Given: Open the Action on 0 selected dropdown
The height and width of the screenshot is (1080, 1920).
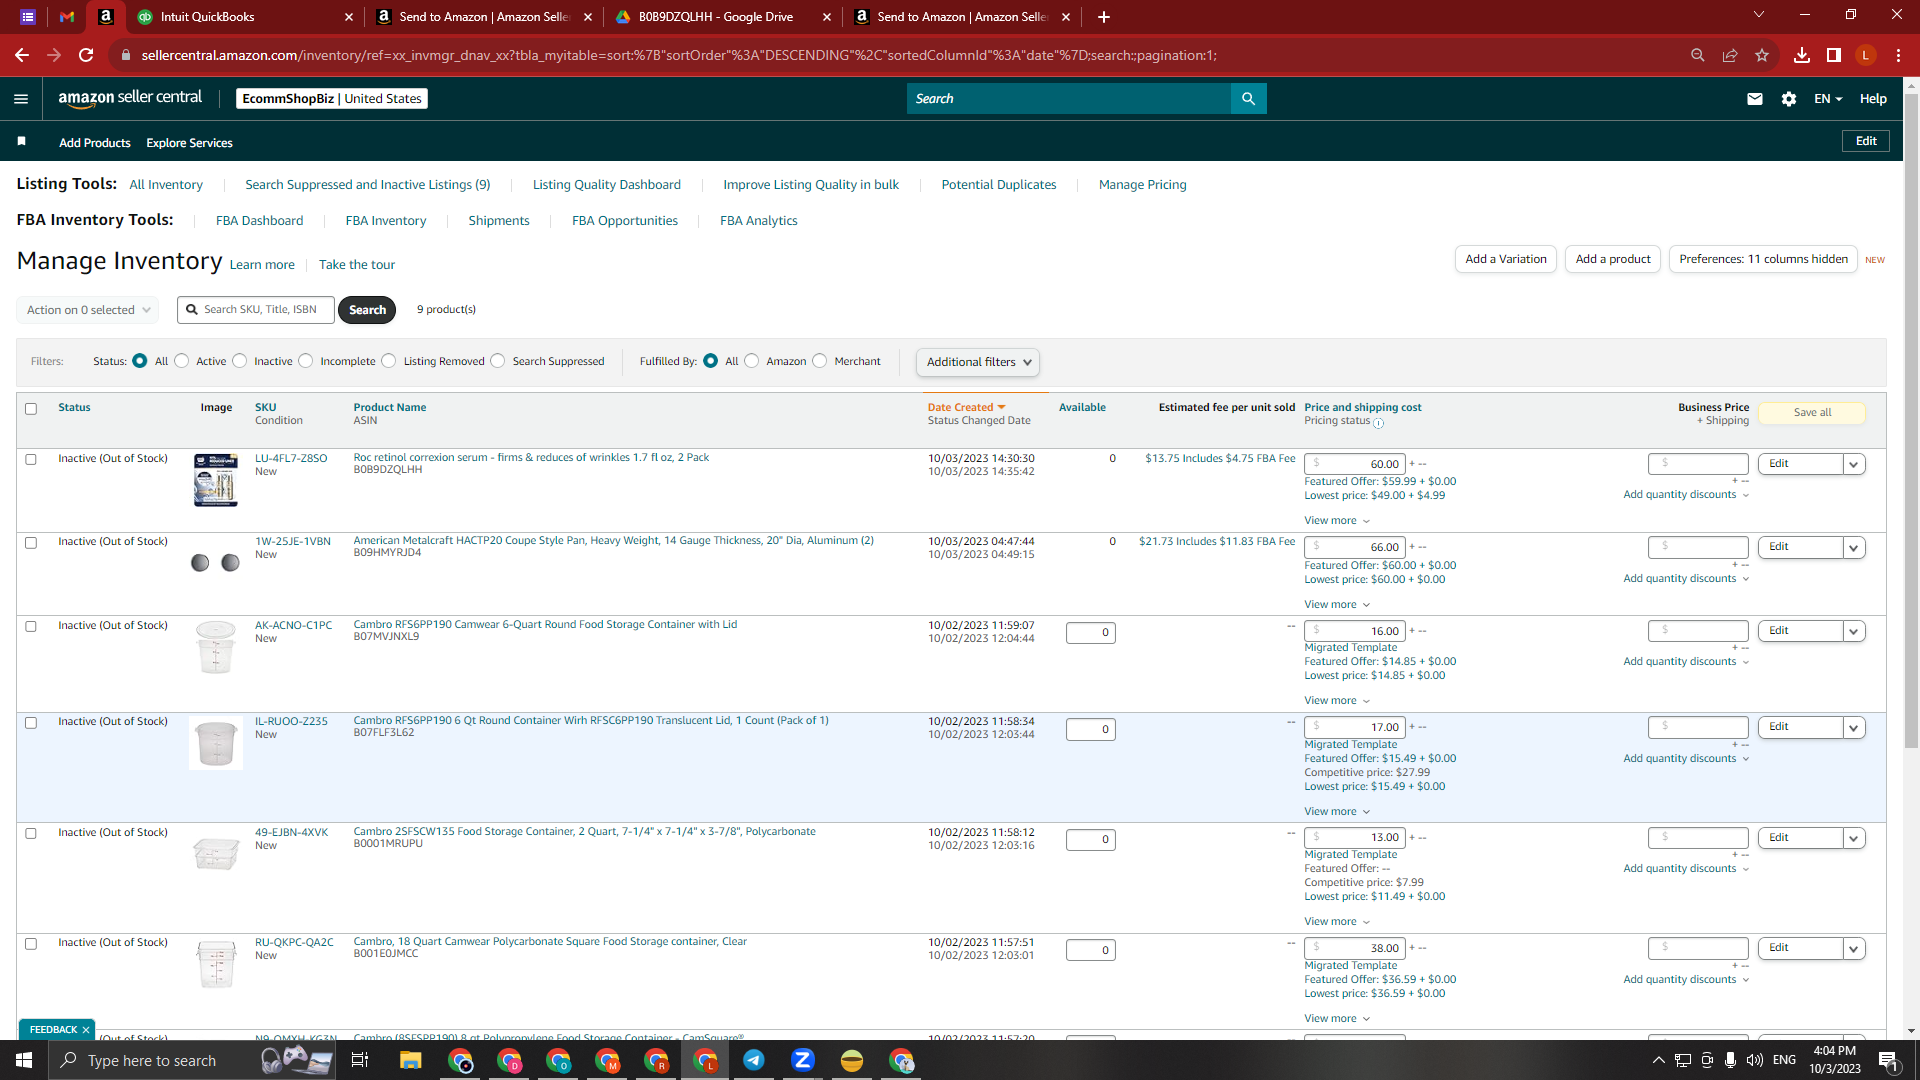Looking at the screenshot, I should (x=88, y=310).
